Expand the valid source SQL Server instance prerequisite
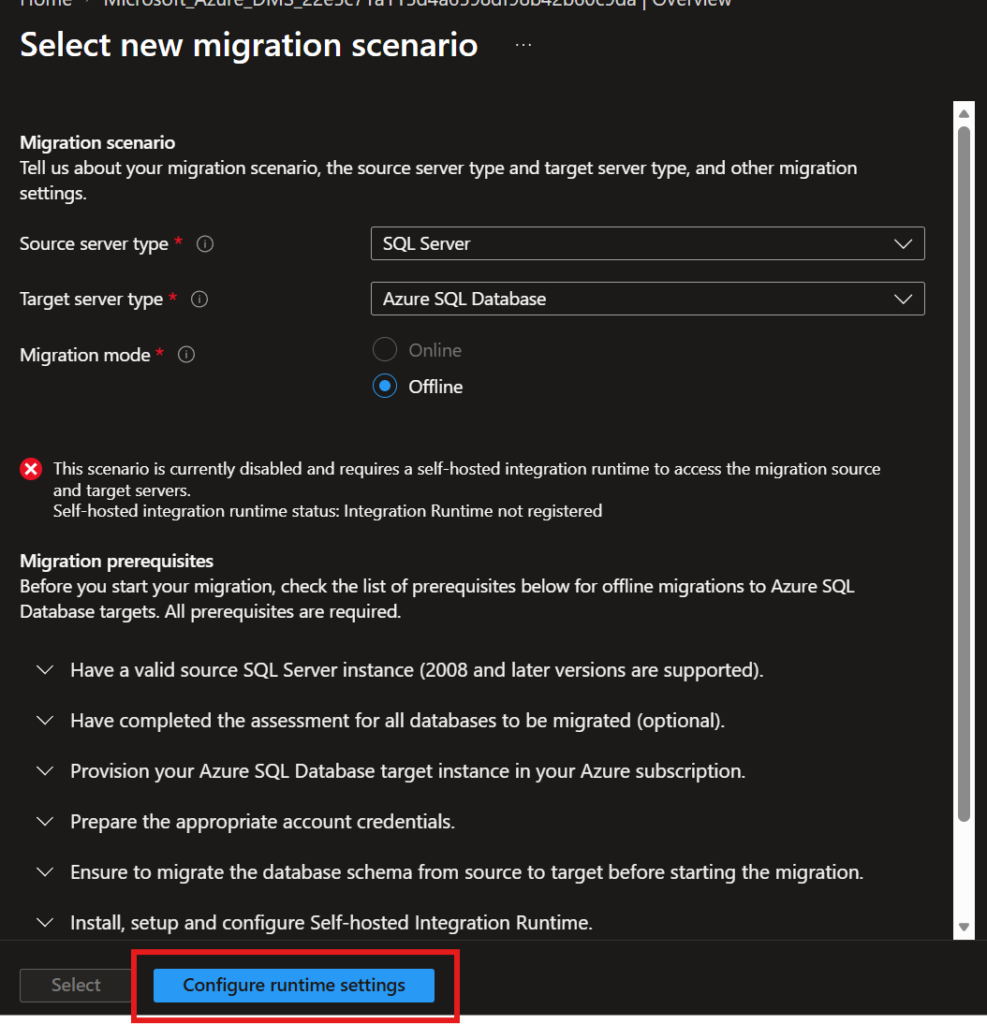The width and height of the screenshot is (987, 1024). tap(45, 670)
